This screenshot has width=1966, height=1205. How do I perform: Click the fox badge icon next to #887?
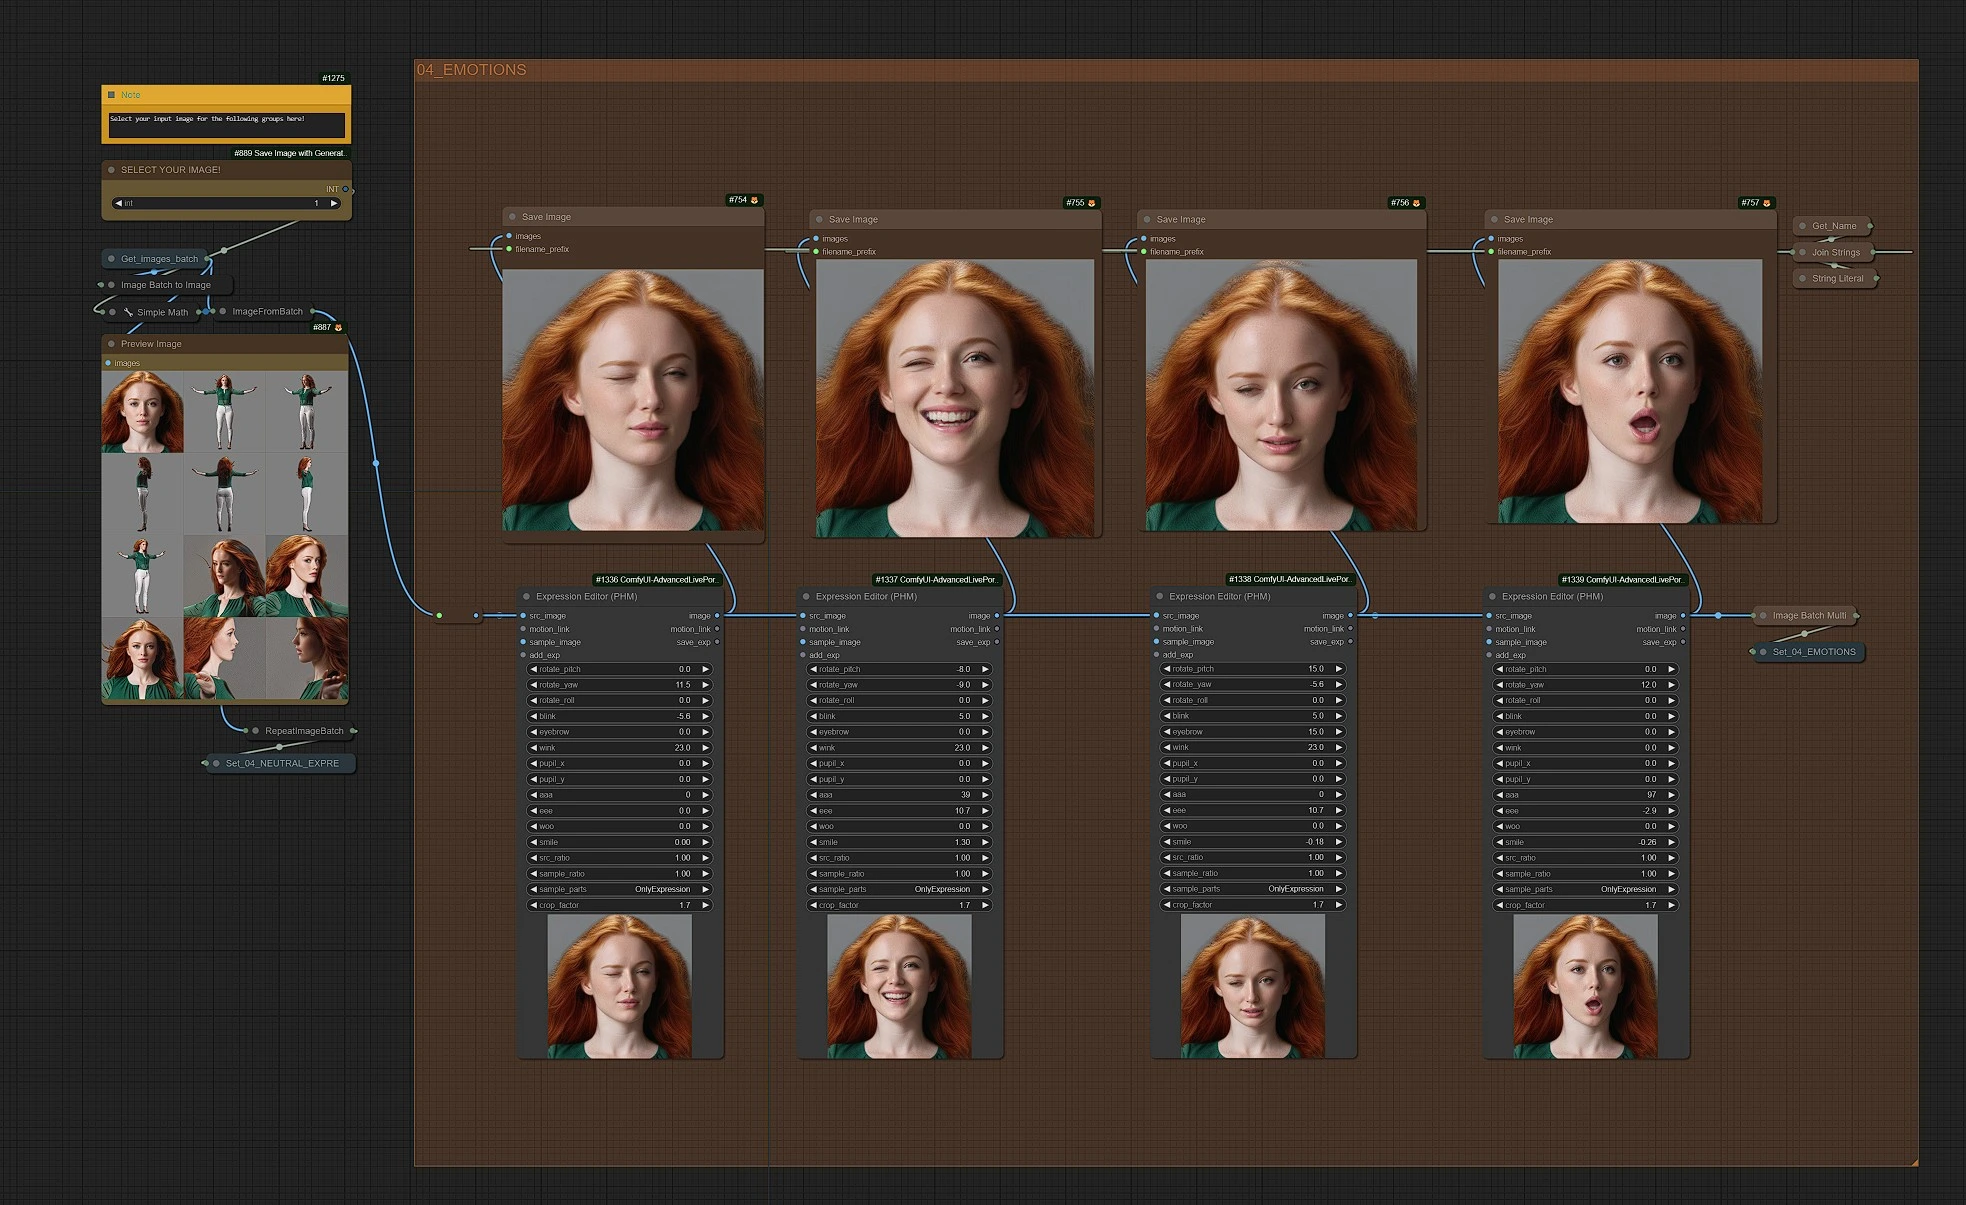(x=338, y=327)
